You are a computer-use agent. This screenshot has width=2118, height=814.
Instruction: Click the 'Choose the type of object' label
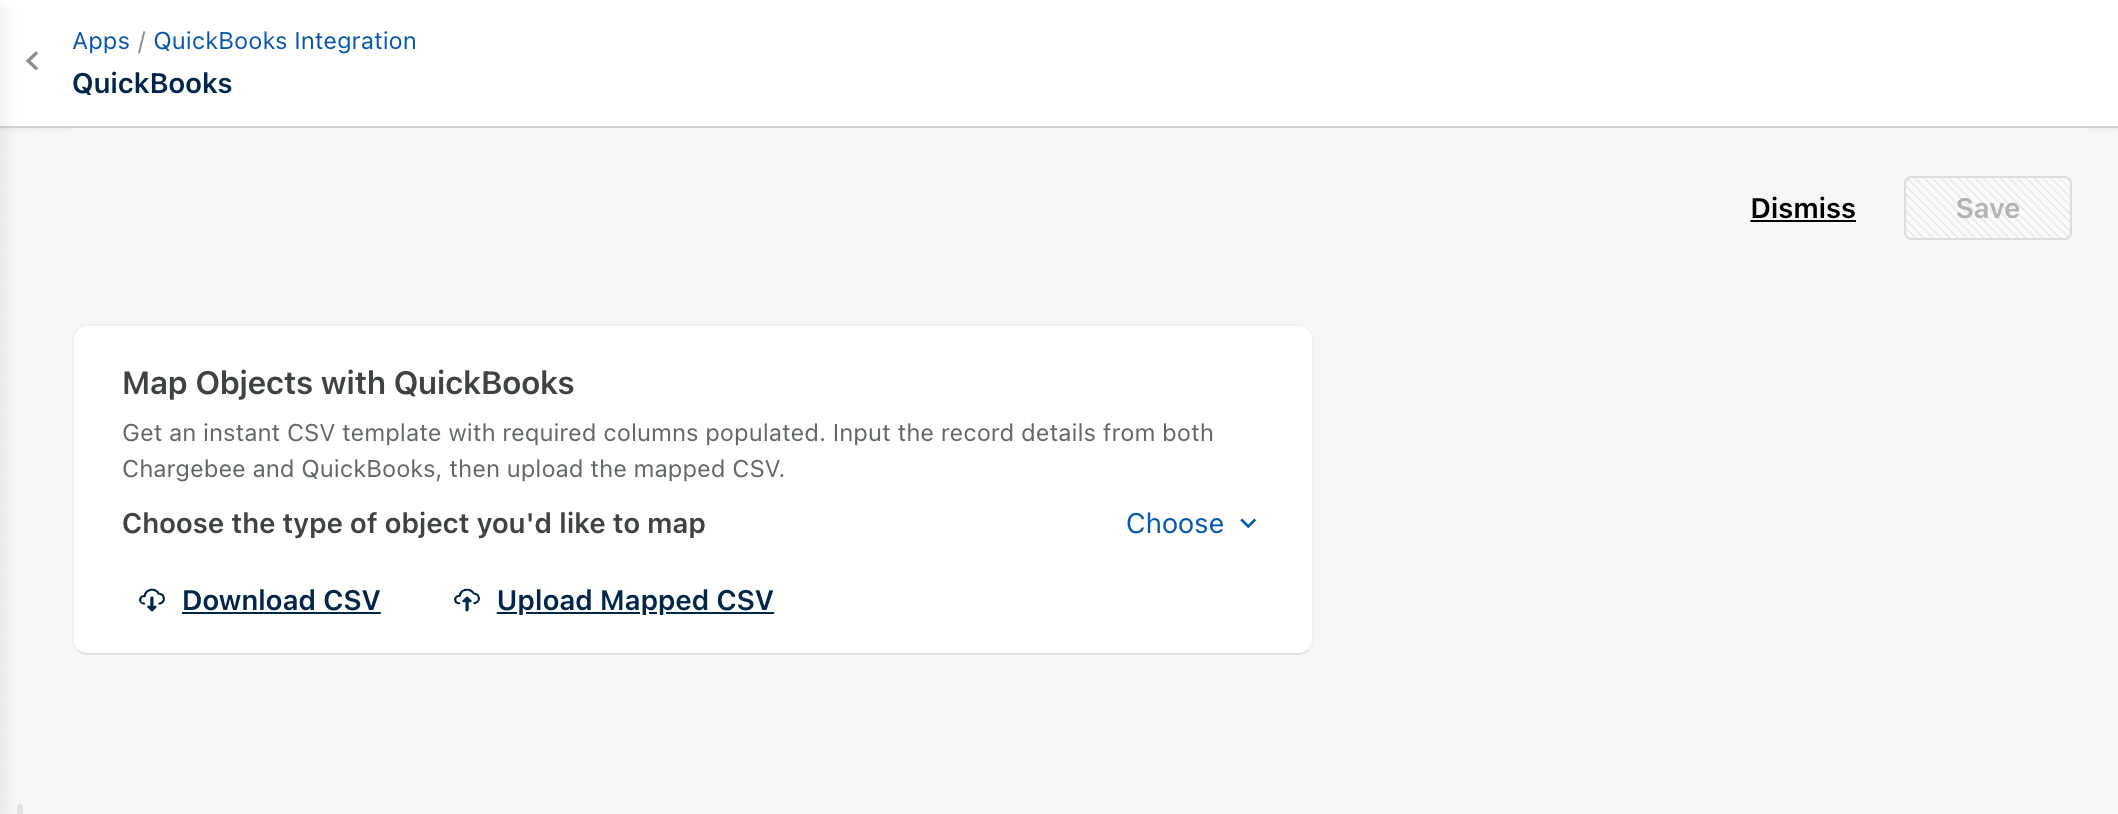(x=413, y=523)
